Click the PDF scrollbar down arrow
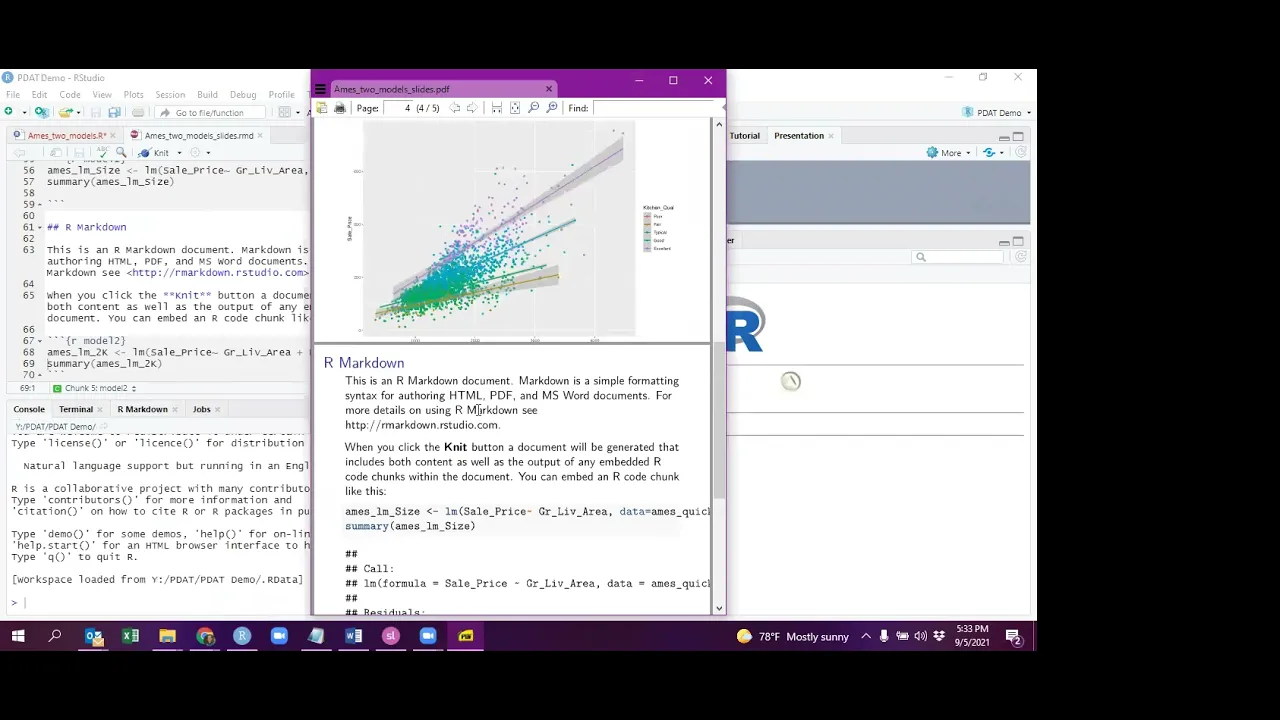The image size is (1280, 720). (718, 607)
